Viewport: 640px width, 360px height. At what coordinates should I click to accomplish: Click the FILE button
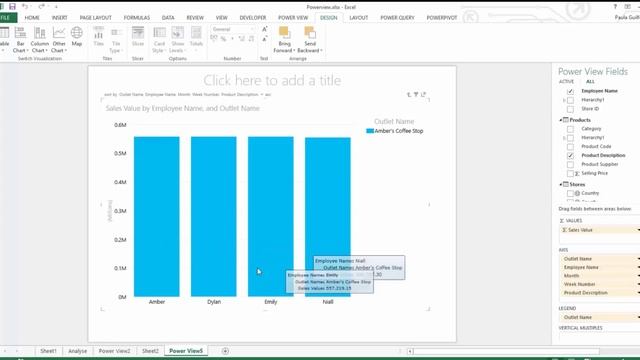pos(7,18)
